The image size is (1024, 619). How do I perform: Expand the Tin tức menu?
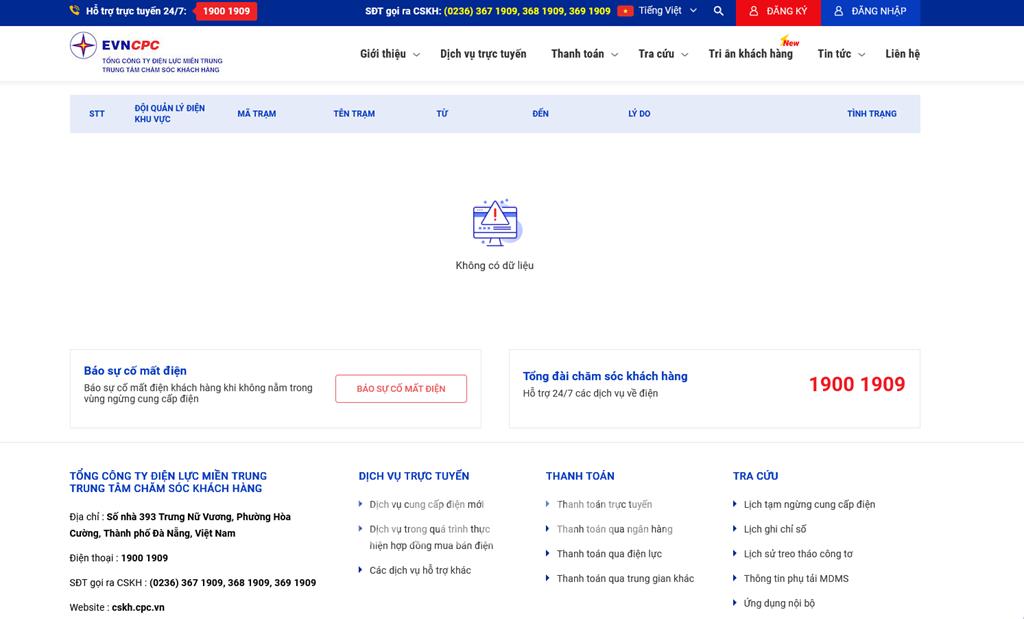840,54
